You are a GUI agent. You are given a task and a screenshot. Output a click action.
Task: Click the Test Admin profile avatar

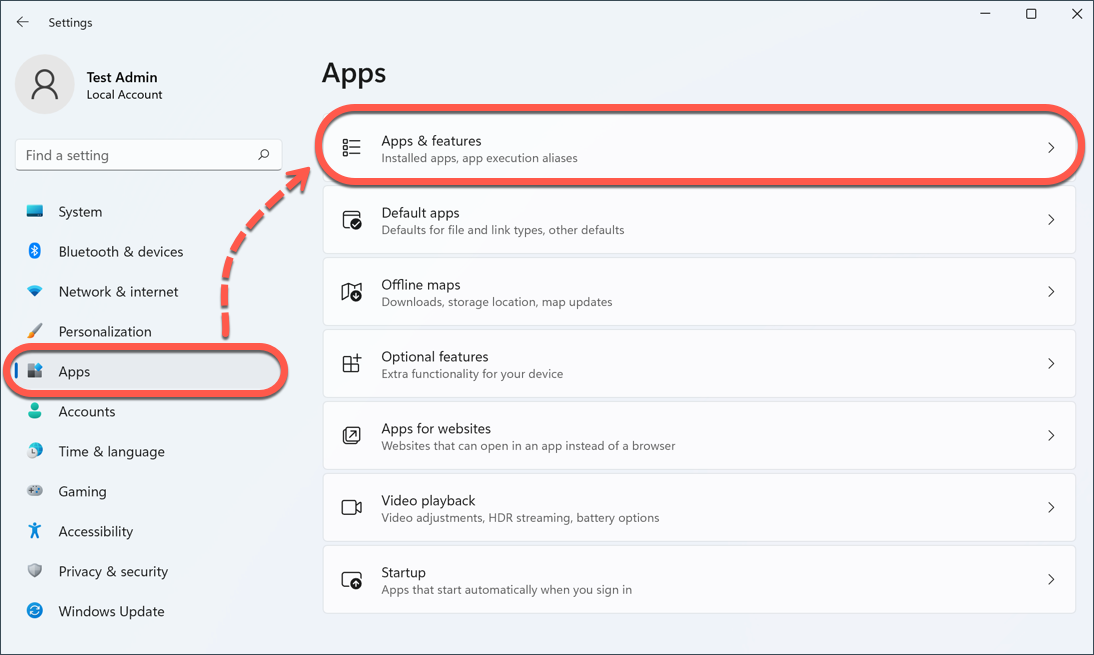(45, 84)
